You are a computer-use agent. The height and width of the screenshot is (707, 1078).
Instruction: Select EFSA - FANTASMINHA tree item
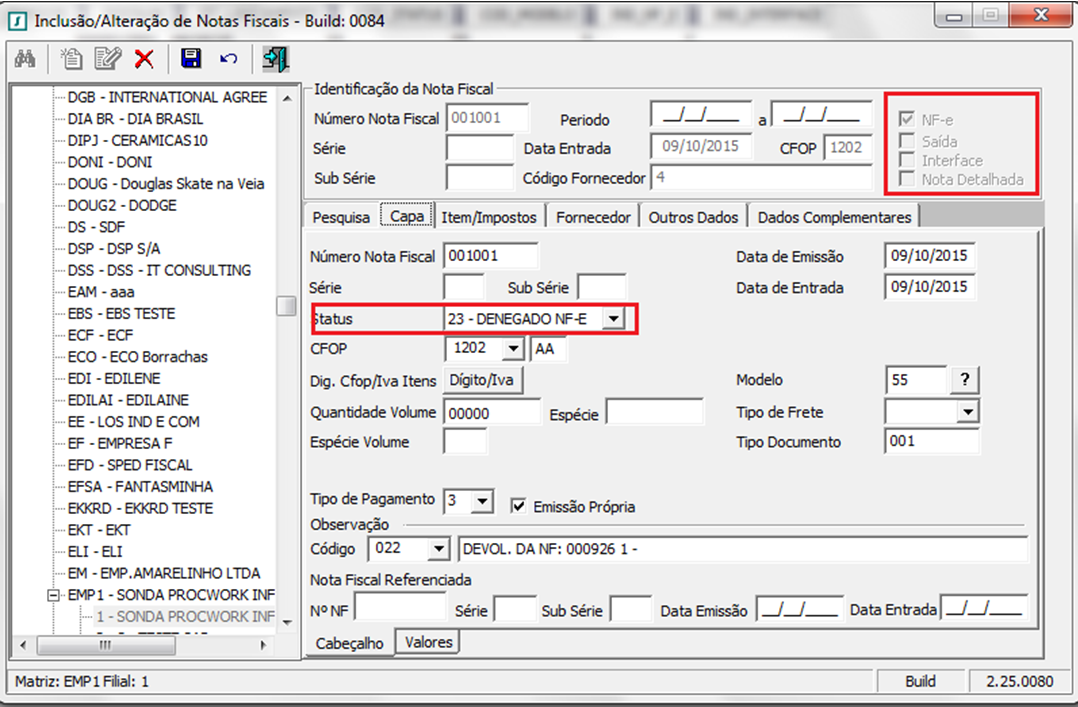point(140,487)
